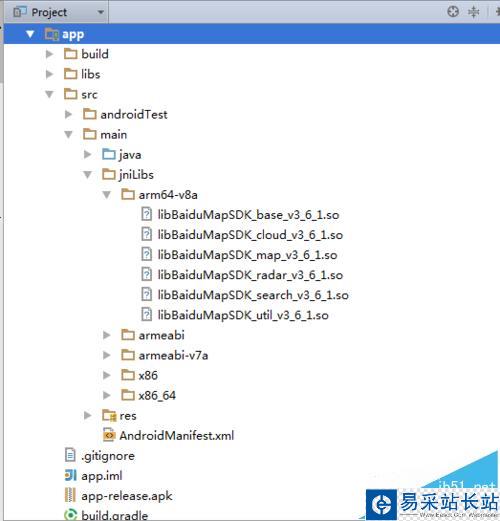Screen dimensions: 500x521
Task: Click file icon of libBaiduMapSDK_base_v3_6_1.so
Action: point(146,214)
